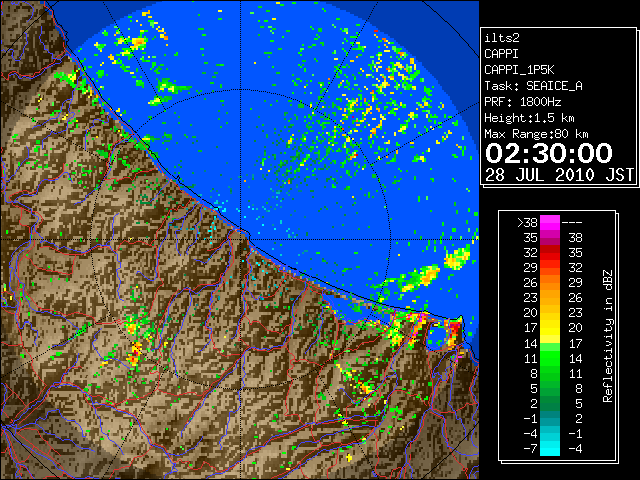This screenshot has height=480, width=640.
Task: Click the '-7' legend label
Action: point(530,449)
